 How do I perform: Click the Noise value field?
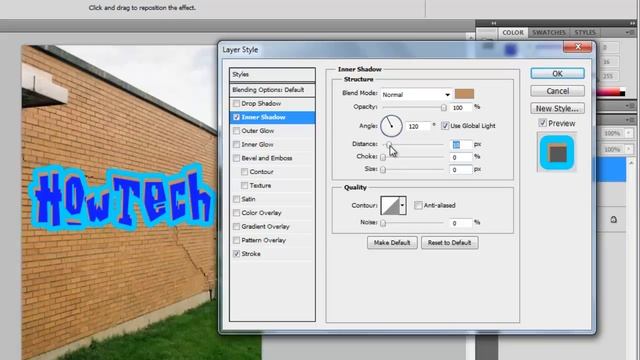tap(462, 223)
